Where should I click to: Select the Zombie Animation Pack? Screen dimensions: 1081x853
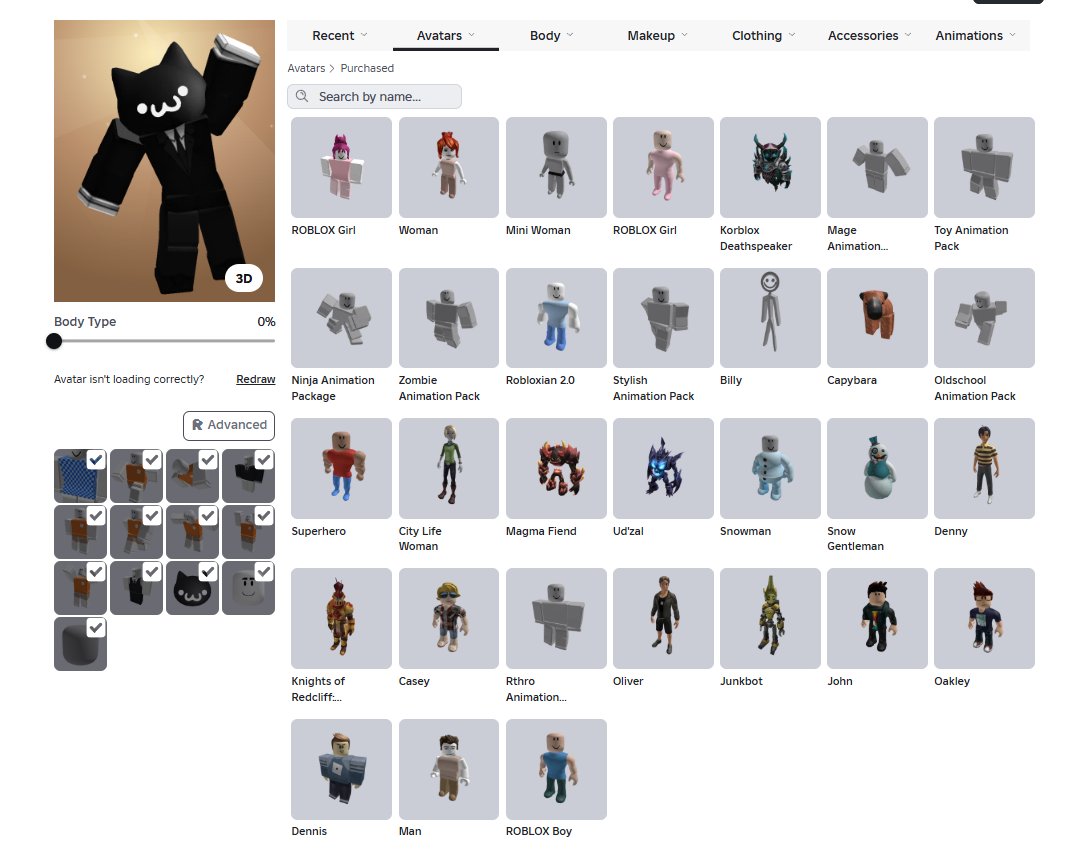click(x=449, y=318)
